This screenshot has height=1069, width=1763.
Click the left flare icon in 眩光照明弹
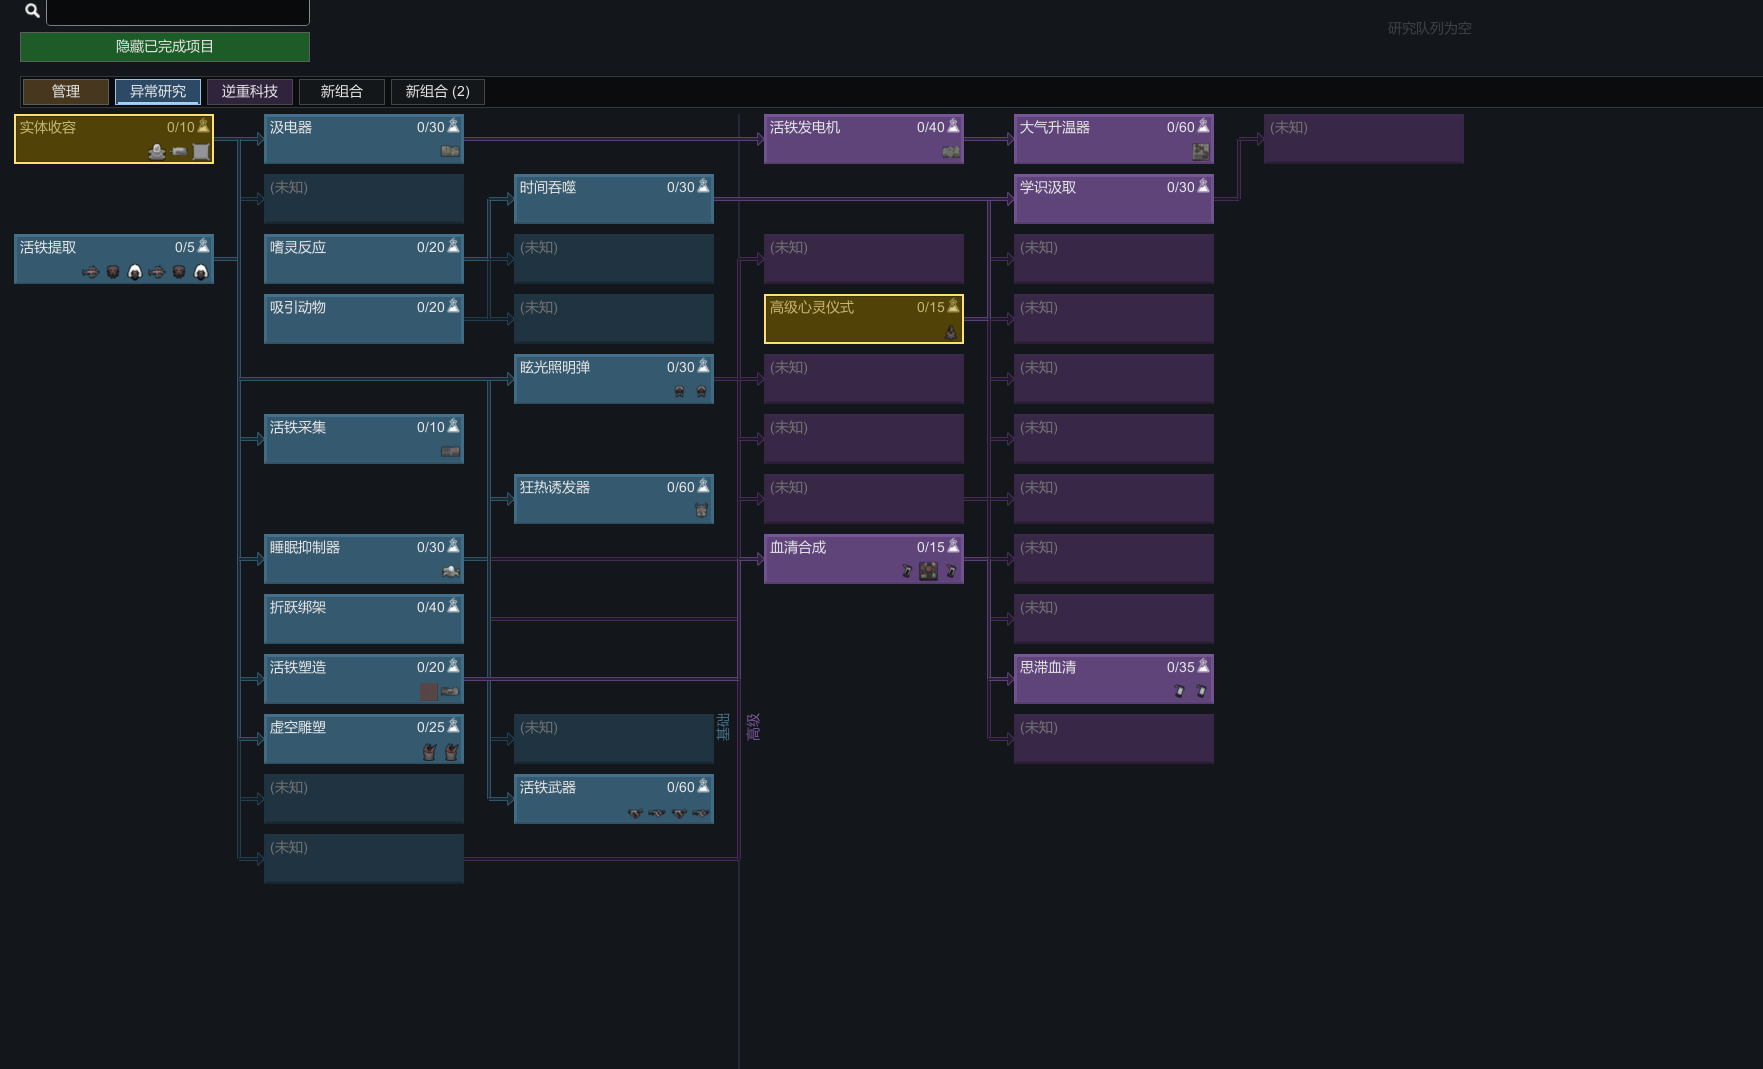coord(679,392)
